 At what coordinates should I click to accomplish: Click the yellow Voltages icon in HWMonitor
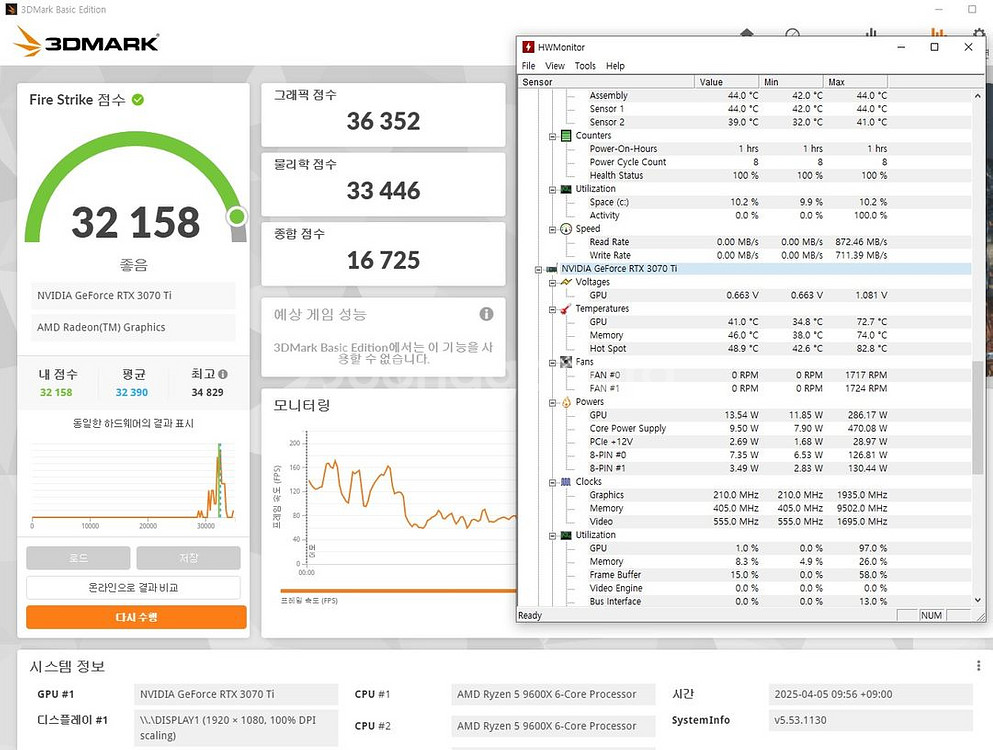point(566,282)
